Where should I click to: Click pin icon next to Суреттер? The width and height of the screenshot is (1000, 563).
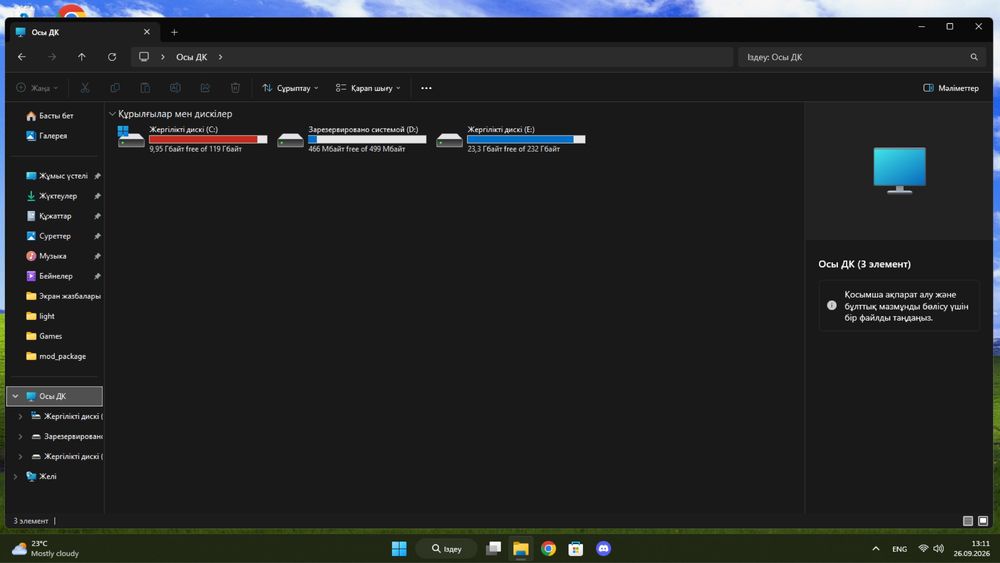(x=98, y=236)
